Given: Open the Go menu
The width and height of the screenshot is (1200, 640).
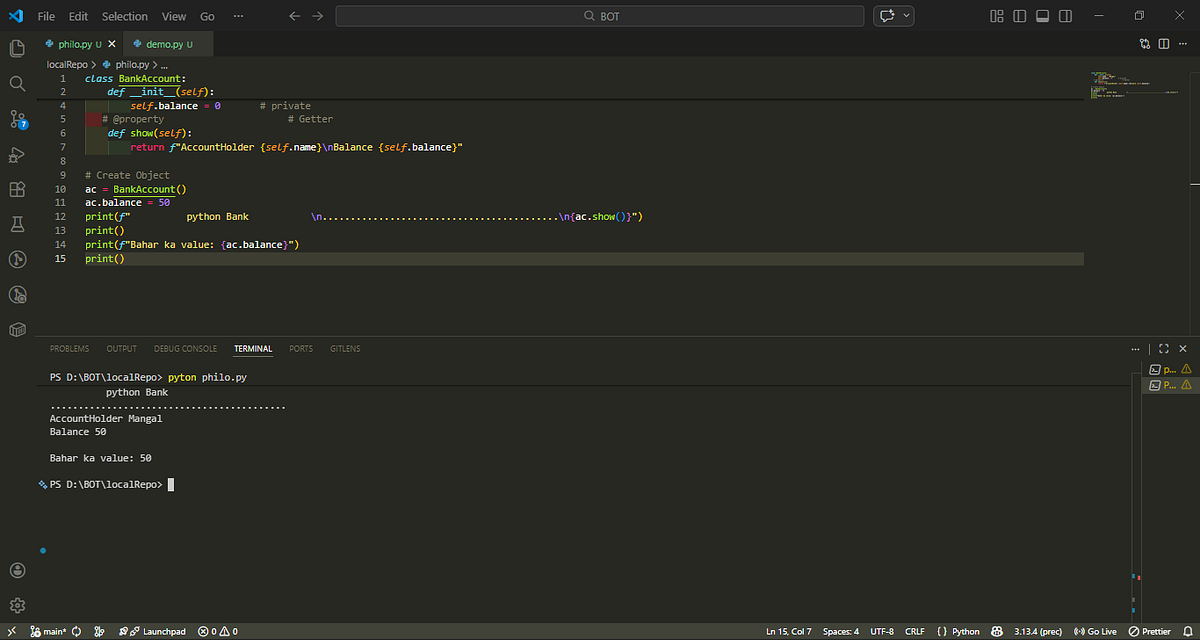Looking at the screenshot, I should point(207,16).
